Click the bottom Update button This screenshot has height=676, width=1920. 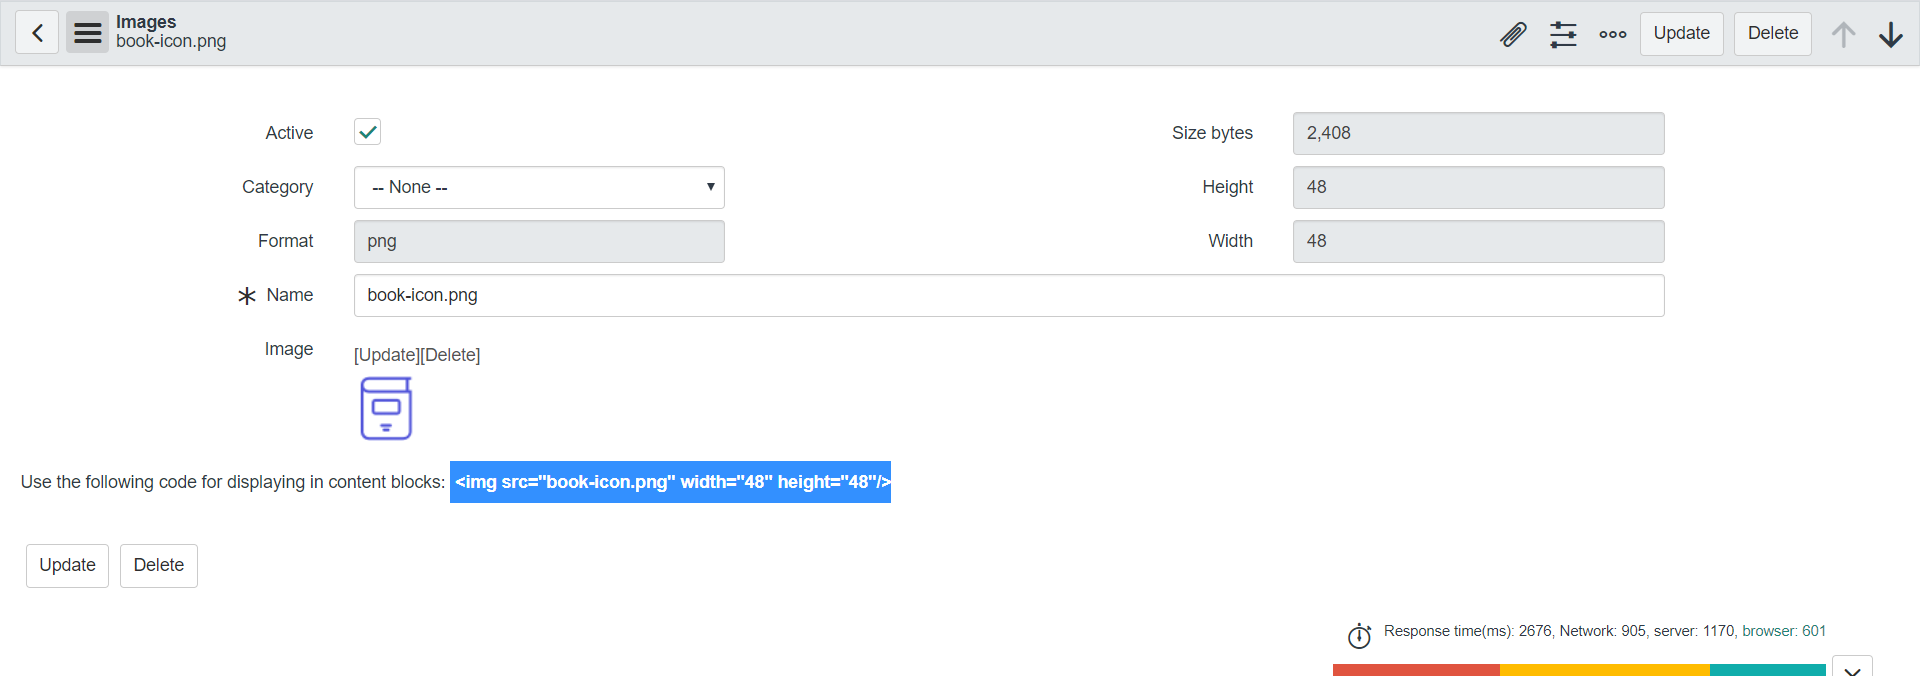pos(67,565)
